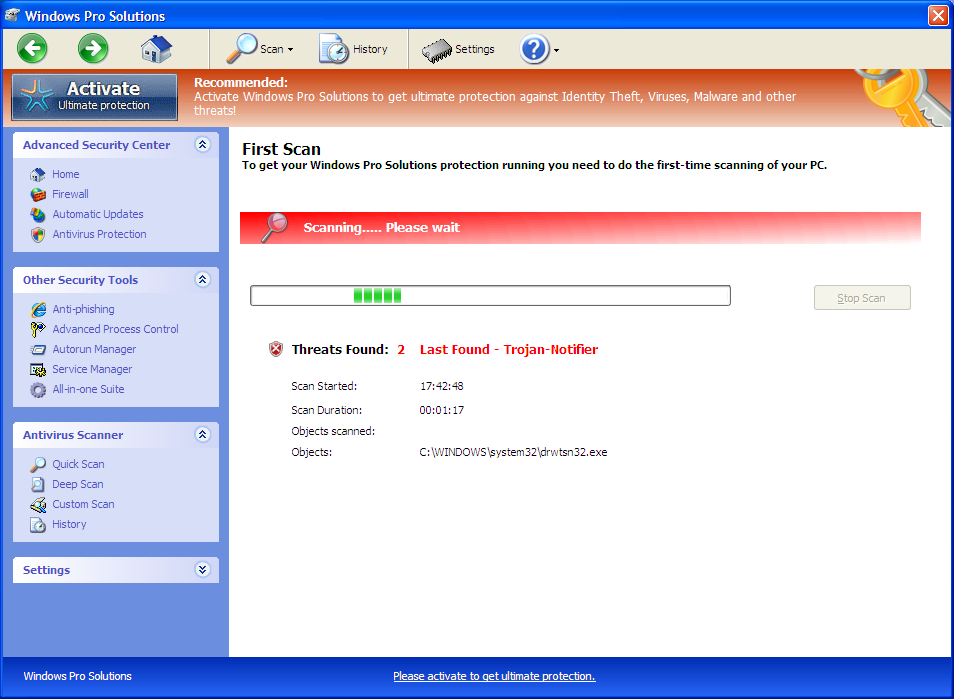This screenshot has height=699, width=954.
Task: Open the sidebar Home link
Action: tap(66, 174)
